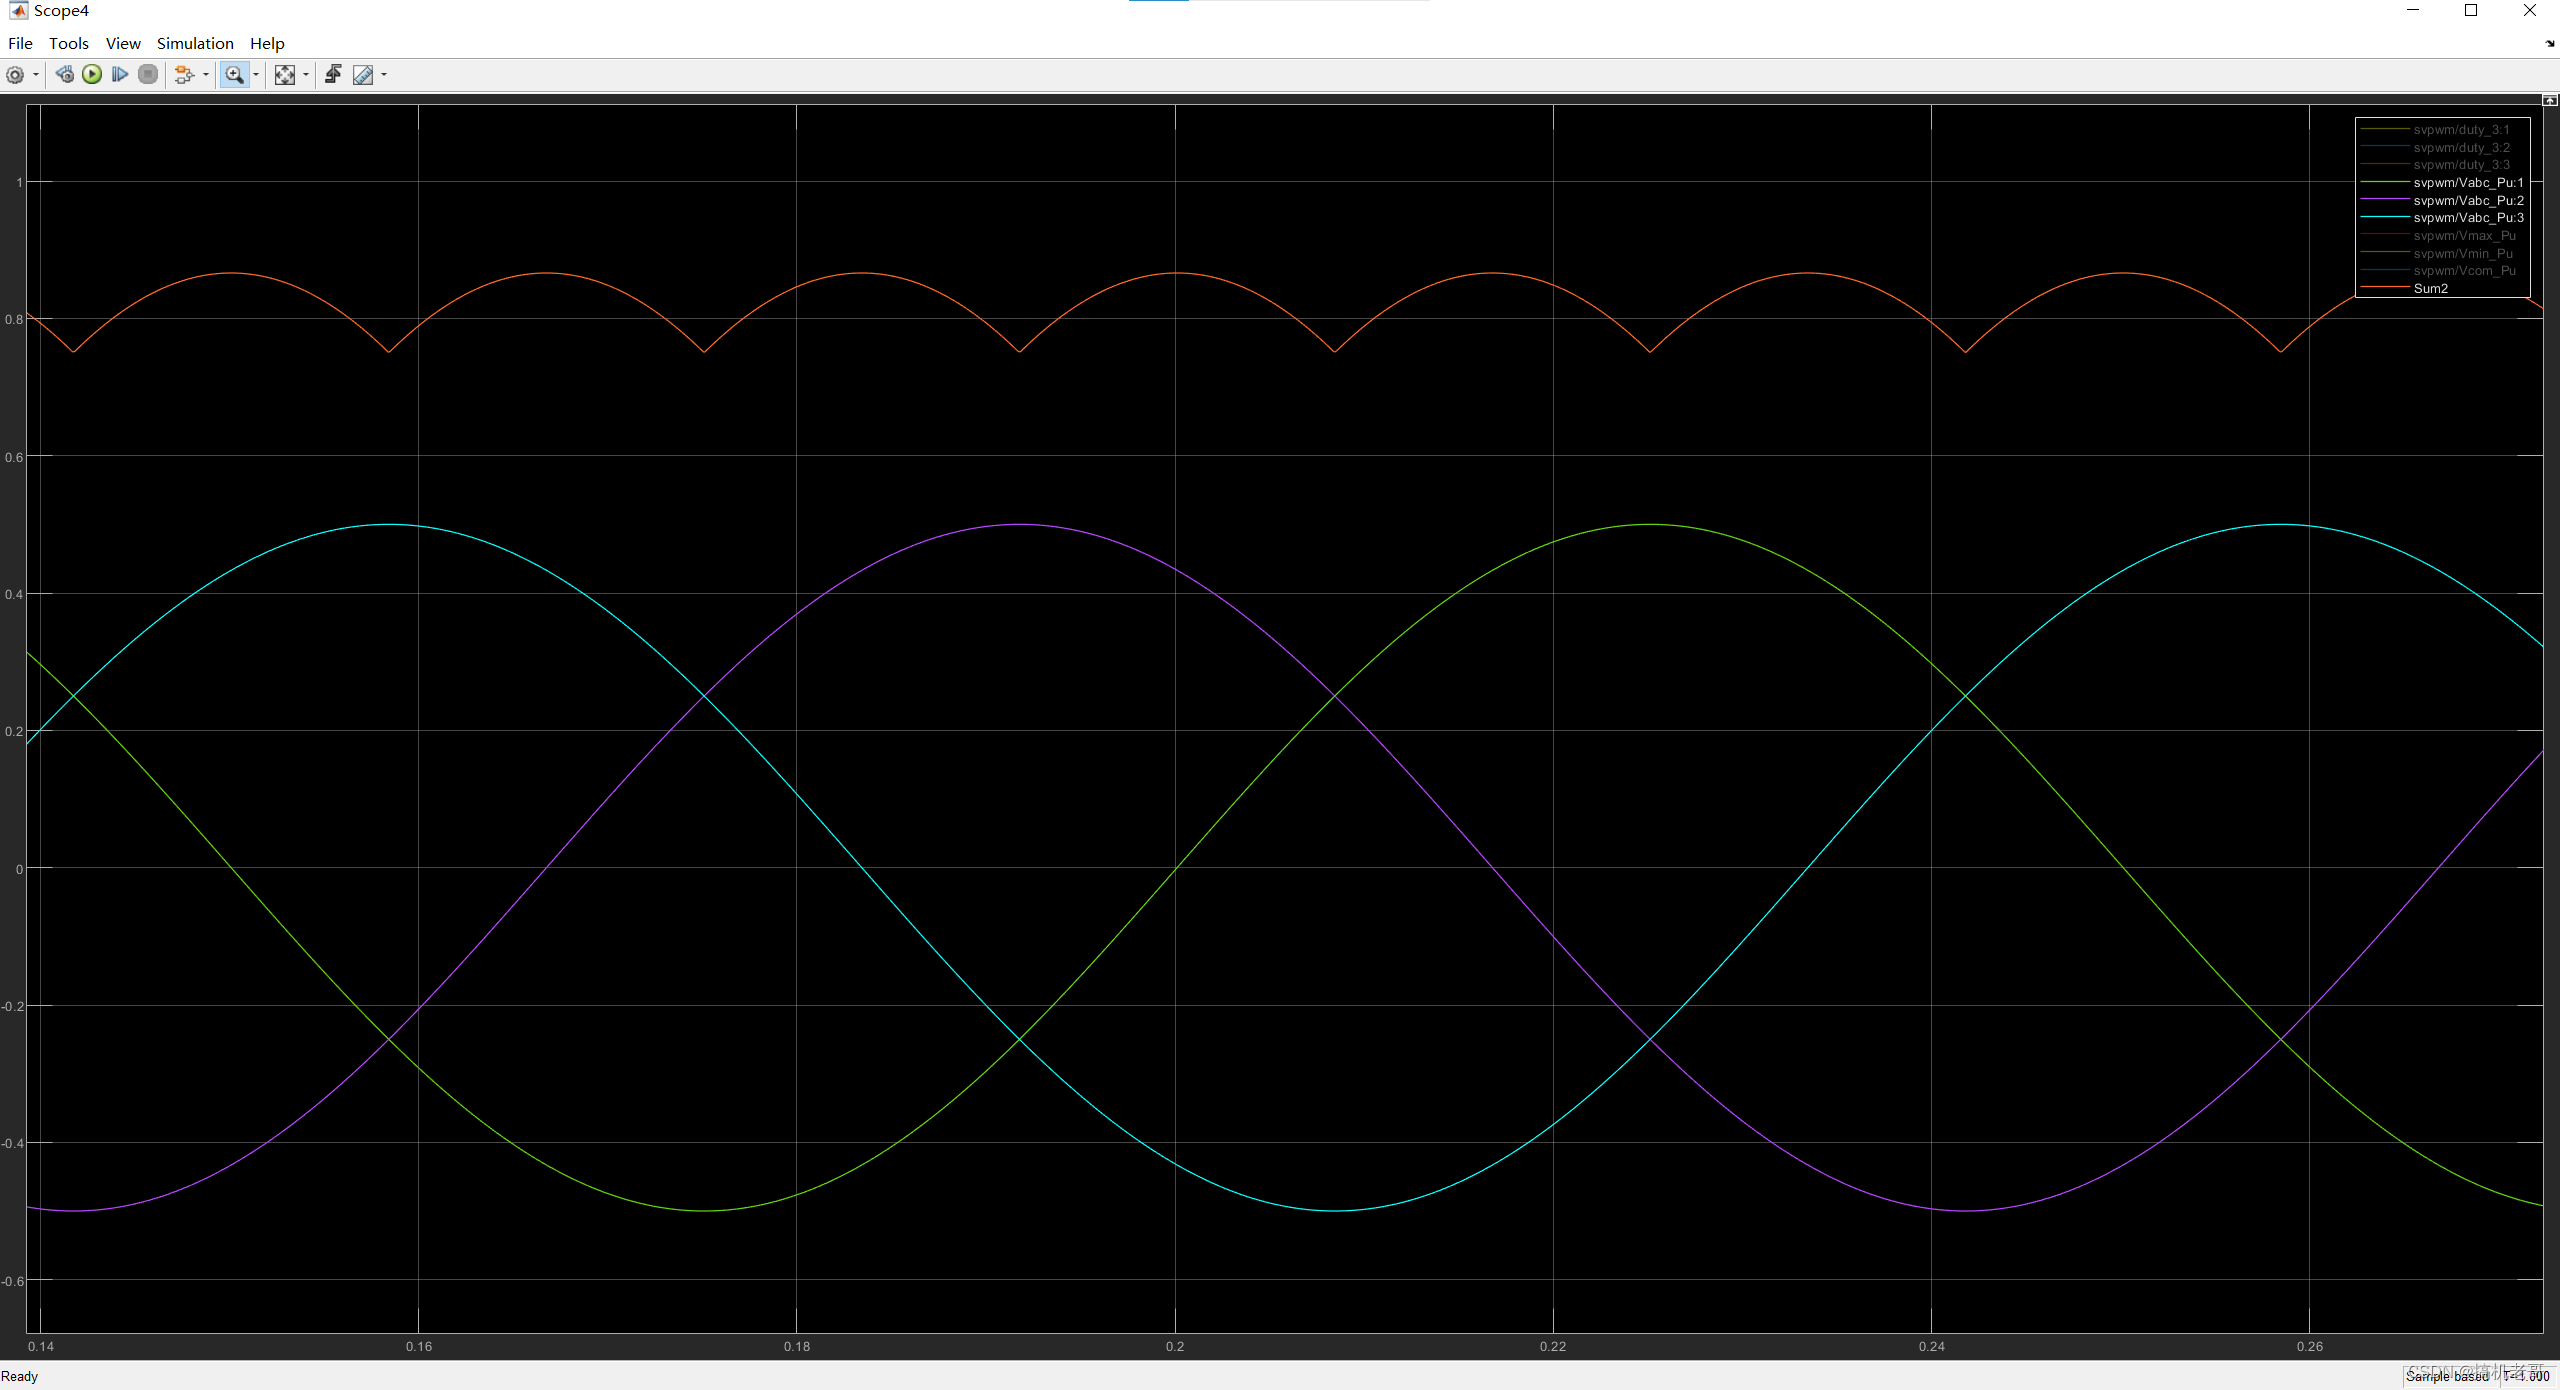Screen dimensions: 2560x1390
Task: Open the File menu
Action: (20, 43)
